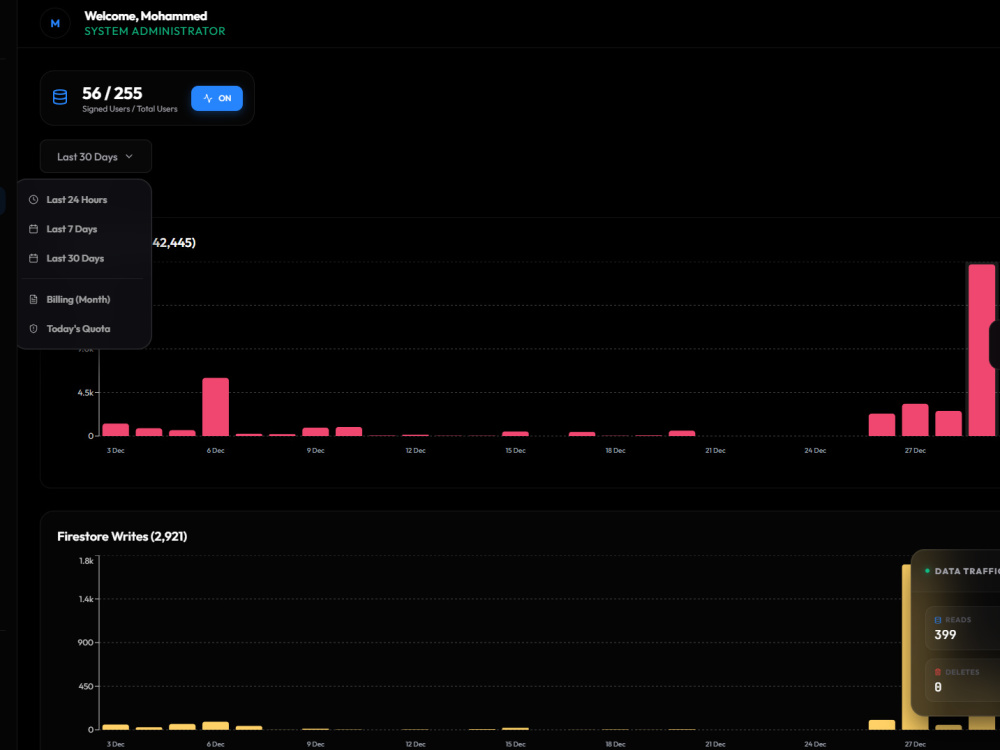Click the 4.5k axis label on reads chart
The image size is (1000, 750).
[85, 393]
